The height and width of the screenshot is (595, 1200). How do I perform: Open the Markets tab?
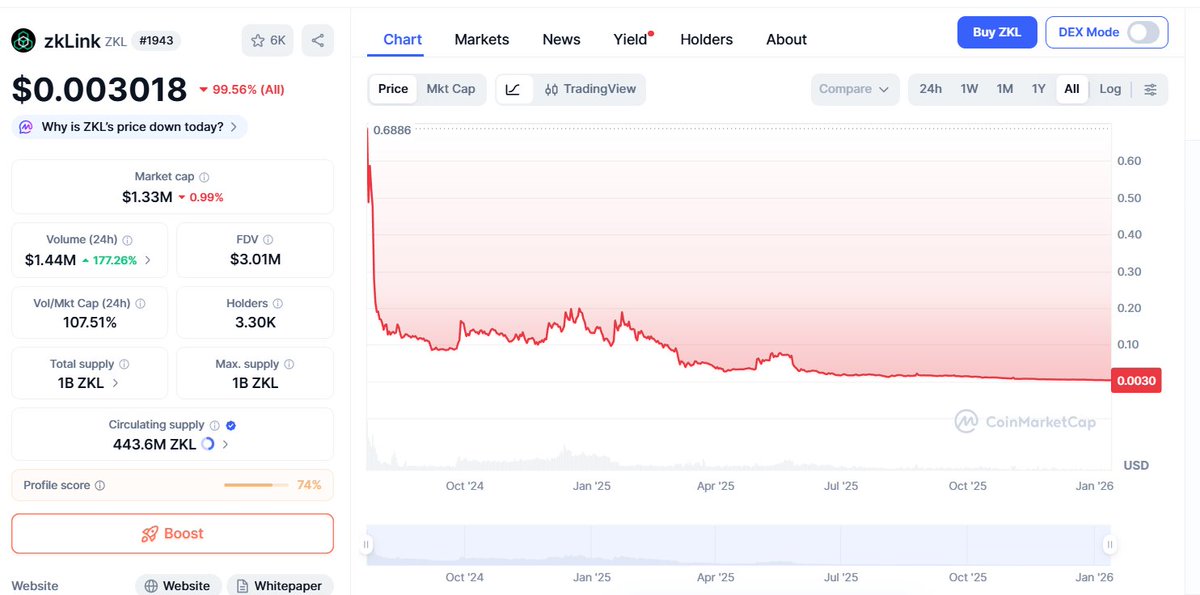482,40
